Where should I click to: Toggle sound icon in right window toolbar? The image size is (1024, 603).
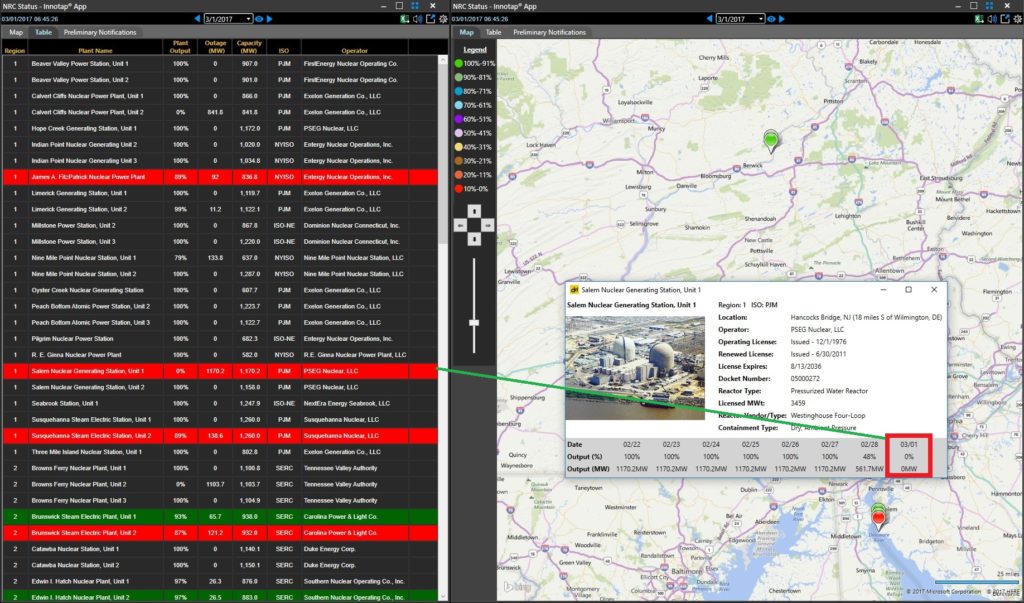tap(993, 19)
